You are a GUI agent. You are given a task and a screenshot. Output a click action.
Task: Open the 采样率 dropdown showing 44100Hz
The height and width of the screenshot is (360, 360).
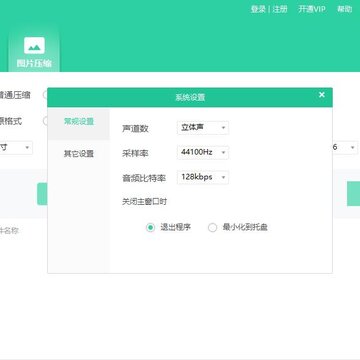[x=203, y=152]
